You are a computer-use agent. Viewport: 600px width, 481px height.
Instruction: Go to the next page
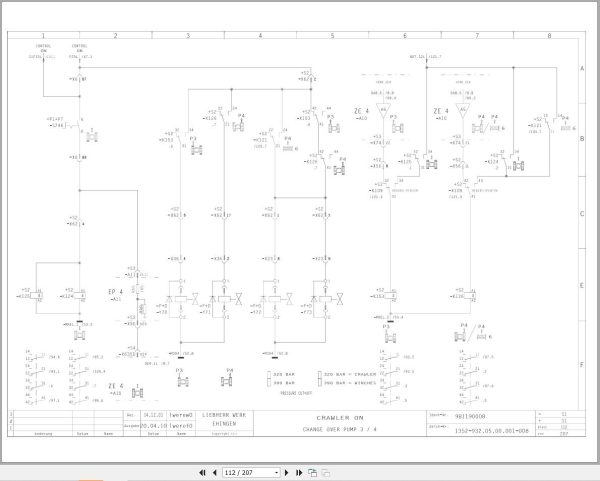tap(287, 473)
